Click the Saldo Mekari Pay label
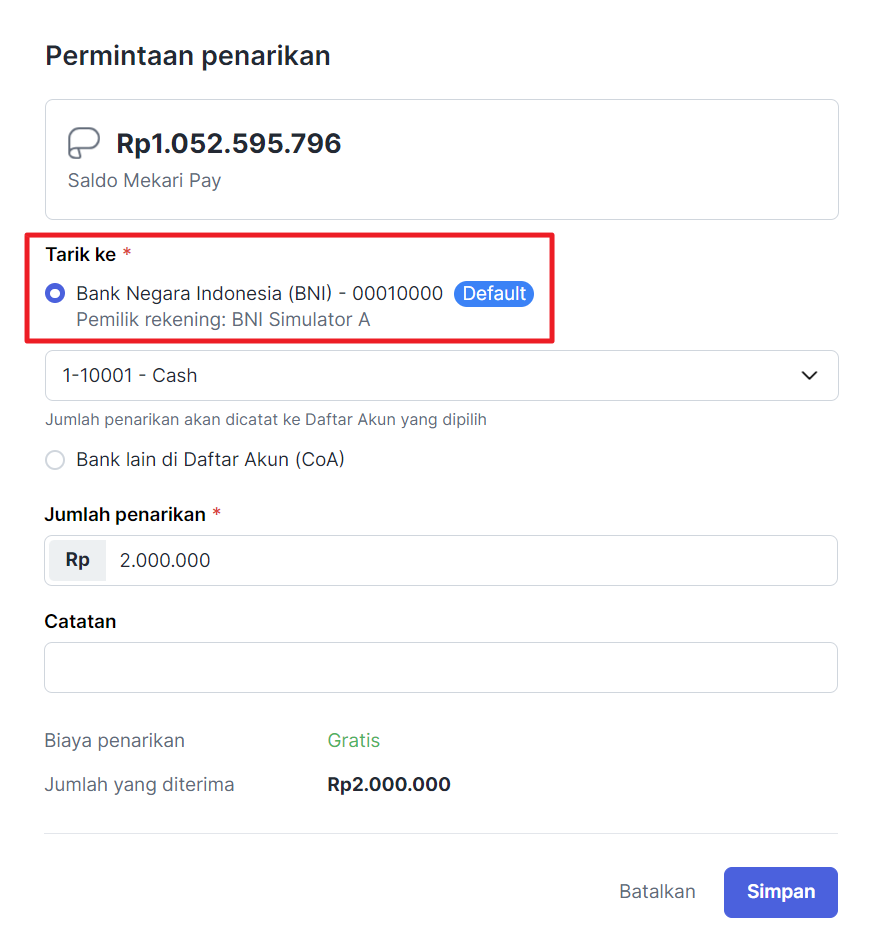872x933 pixels. [x=144, y=181]
